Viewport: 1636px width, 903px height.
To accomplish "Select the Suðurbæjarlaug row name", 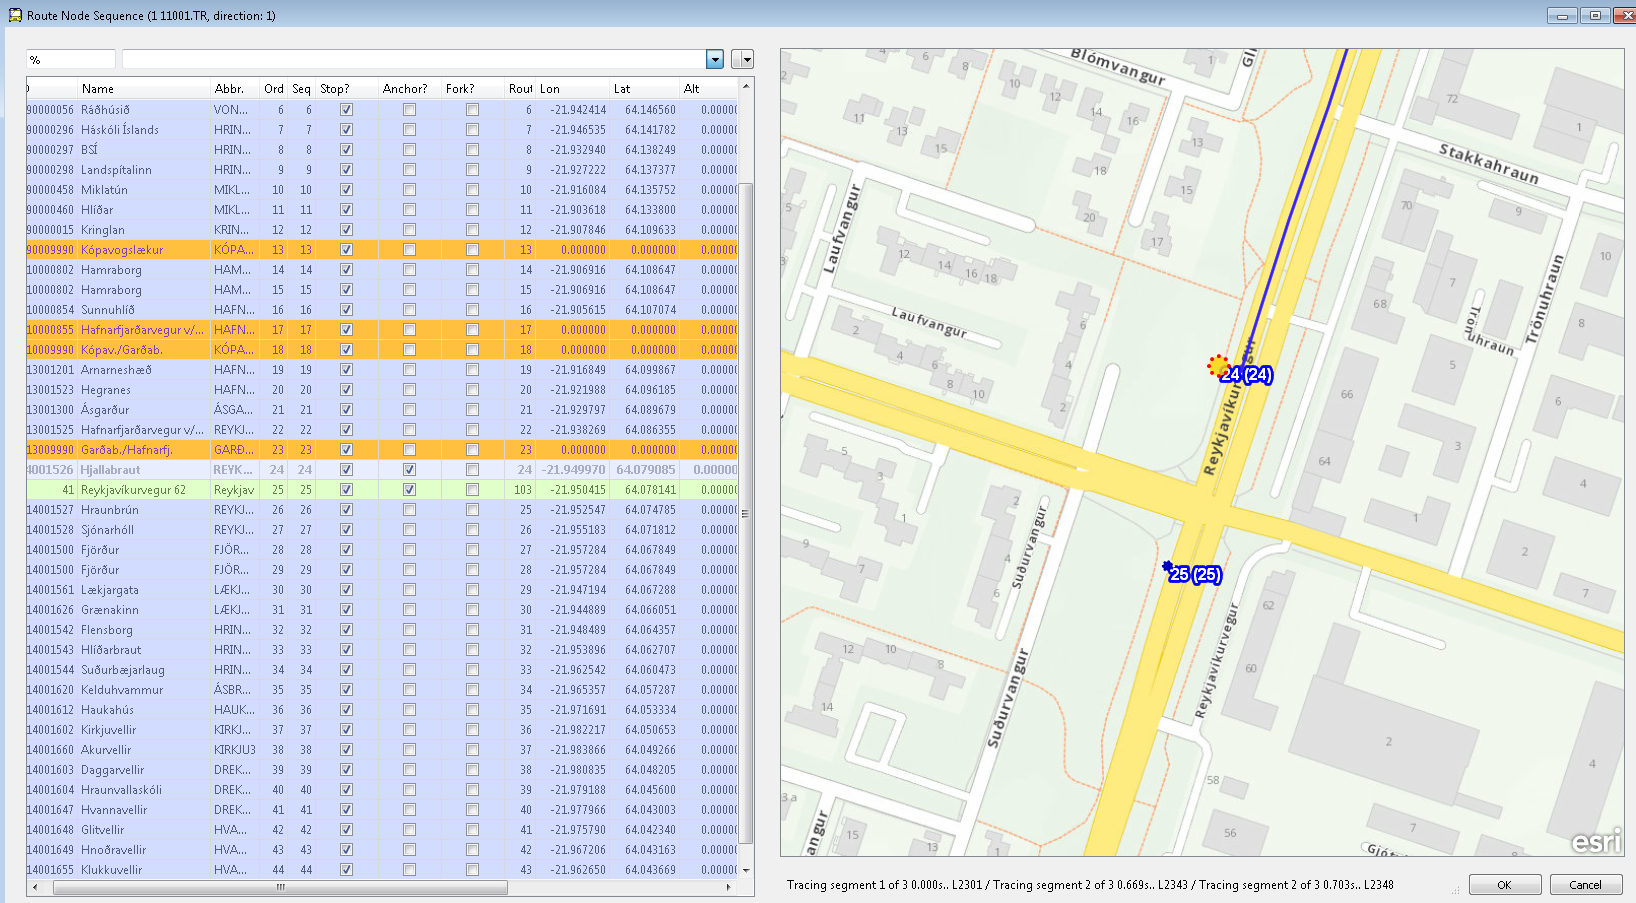I will (123, 670).
